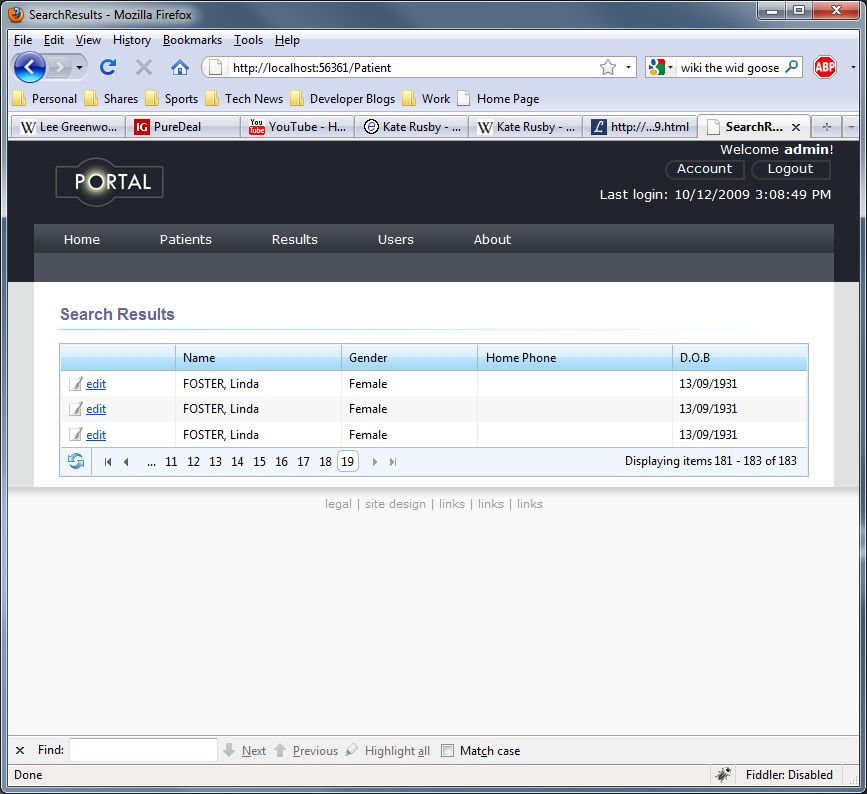Select page 15 in the pager
Image resolution: width=867 pixels, height=794 pixels.
point(259,462)
